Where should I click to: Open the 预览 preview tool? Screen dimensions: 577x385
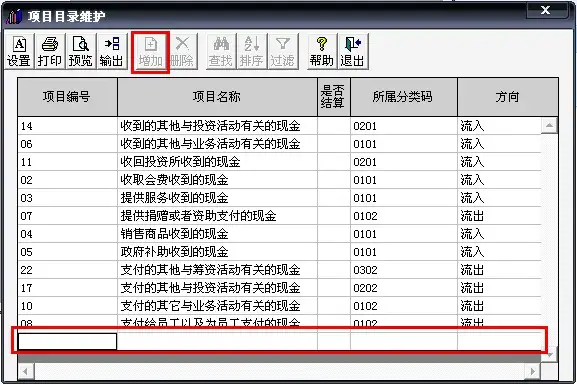[81, 51]
